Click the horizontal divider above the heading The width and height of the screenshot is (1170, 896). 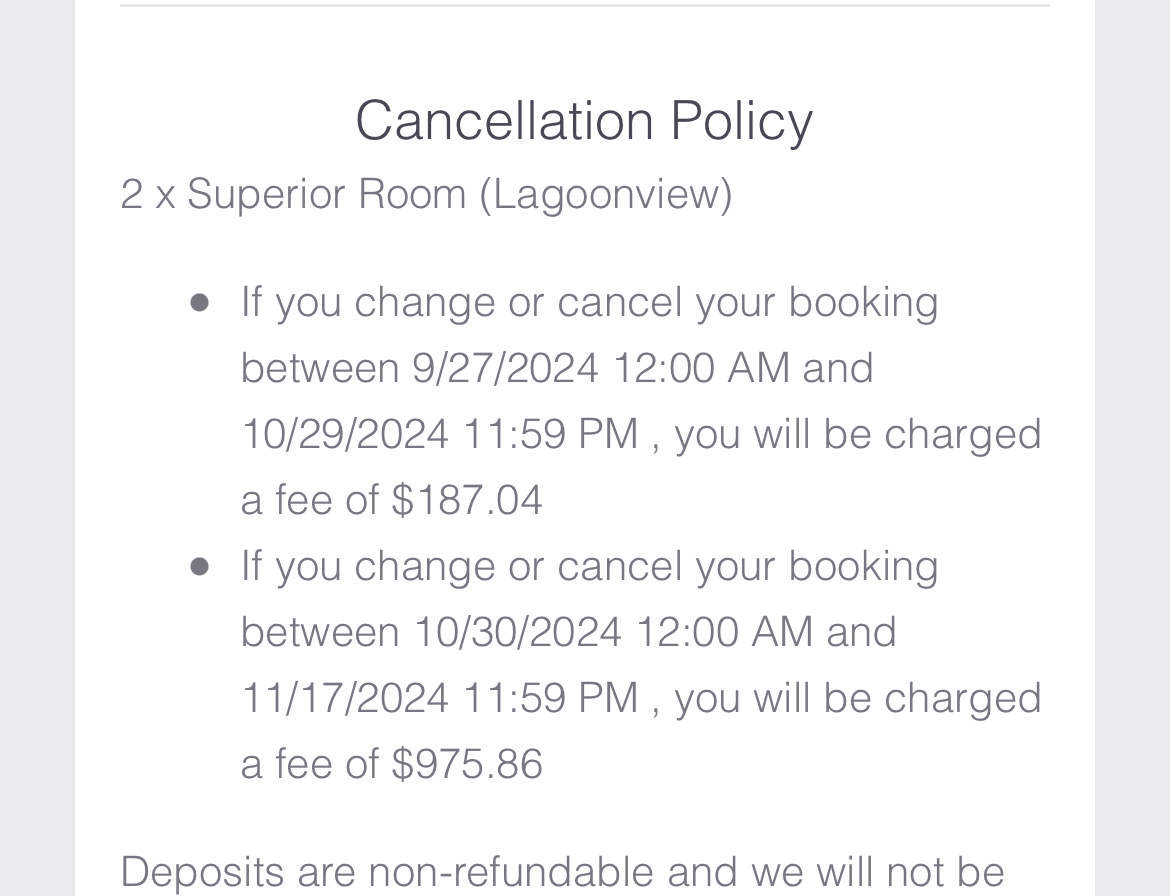(x=584, y=5)
